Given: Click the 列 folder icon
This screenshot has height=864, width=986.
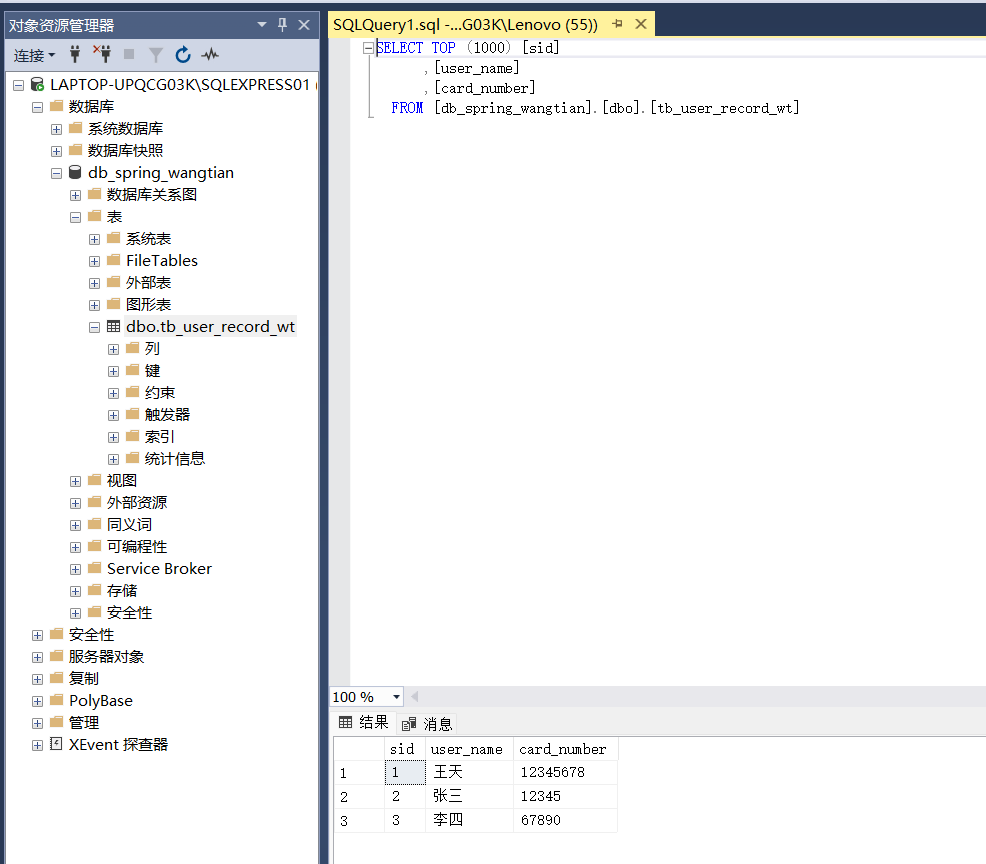Looking at the screenshot, I should click(133, 348).
